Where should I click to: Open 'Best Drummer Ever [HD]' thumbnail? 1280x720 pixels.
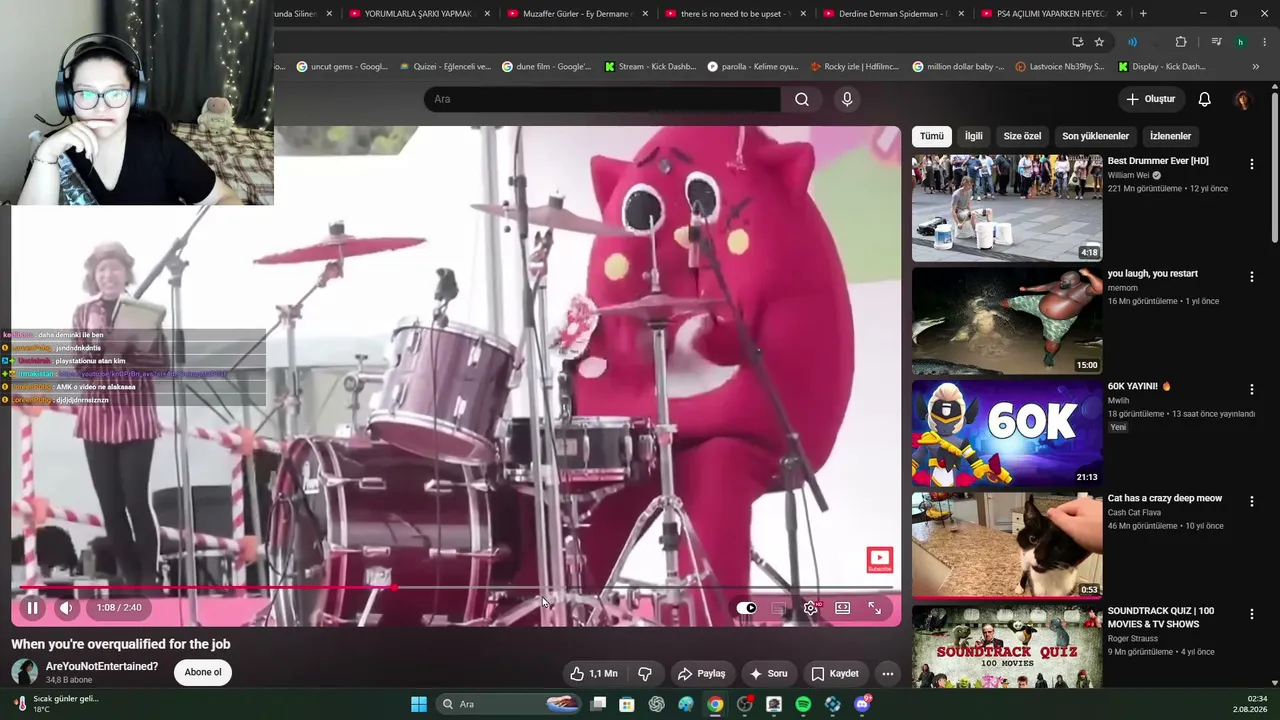[x=1007, y=208]
